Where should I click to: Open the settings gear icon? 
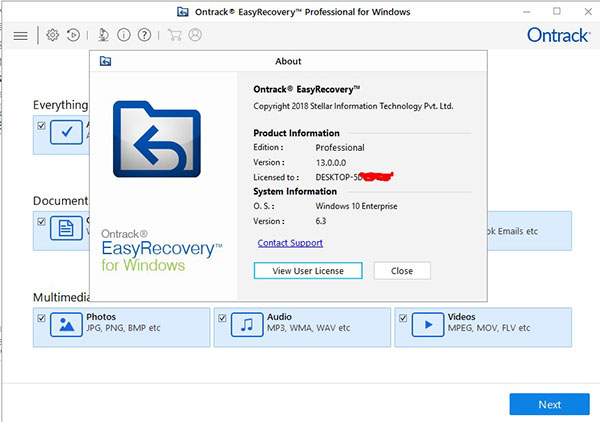[52, 35]
